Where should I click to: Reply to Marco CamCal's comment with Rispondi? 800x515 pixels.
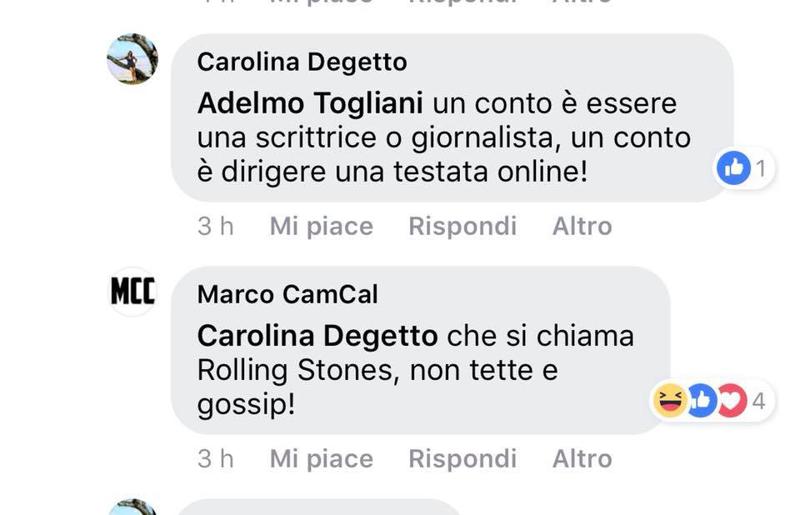462,459
